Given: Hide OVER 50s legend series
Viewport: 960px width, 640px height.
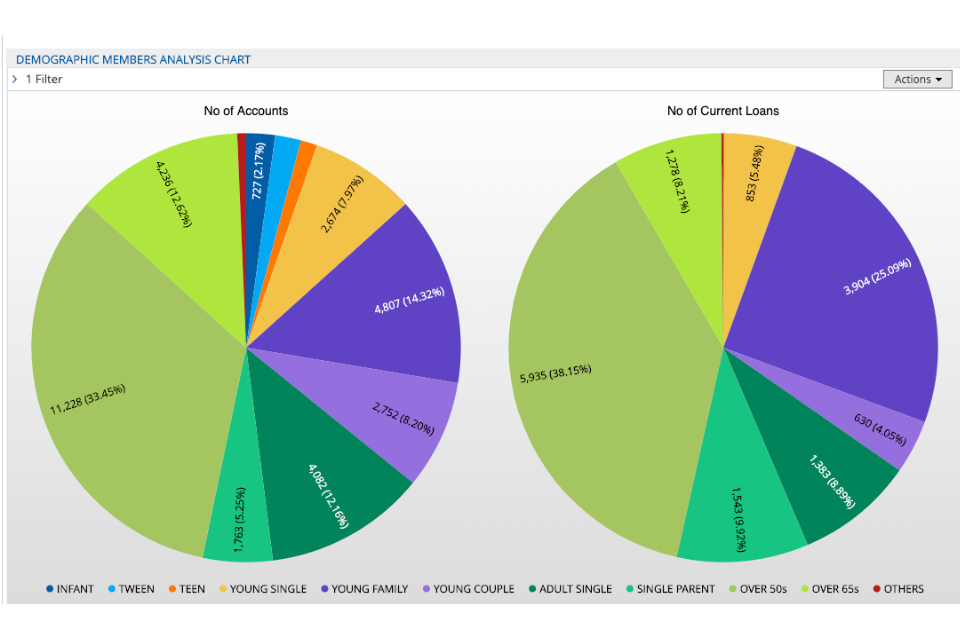Looking at the screenshot, I should point(756,589).
